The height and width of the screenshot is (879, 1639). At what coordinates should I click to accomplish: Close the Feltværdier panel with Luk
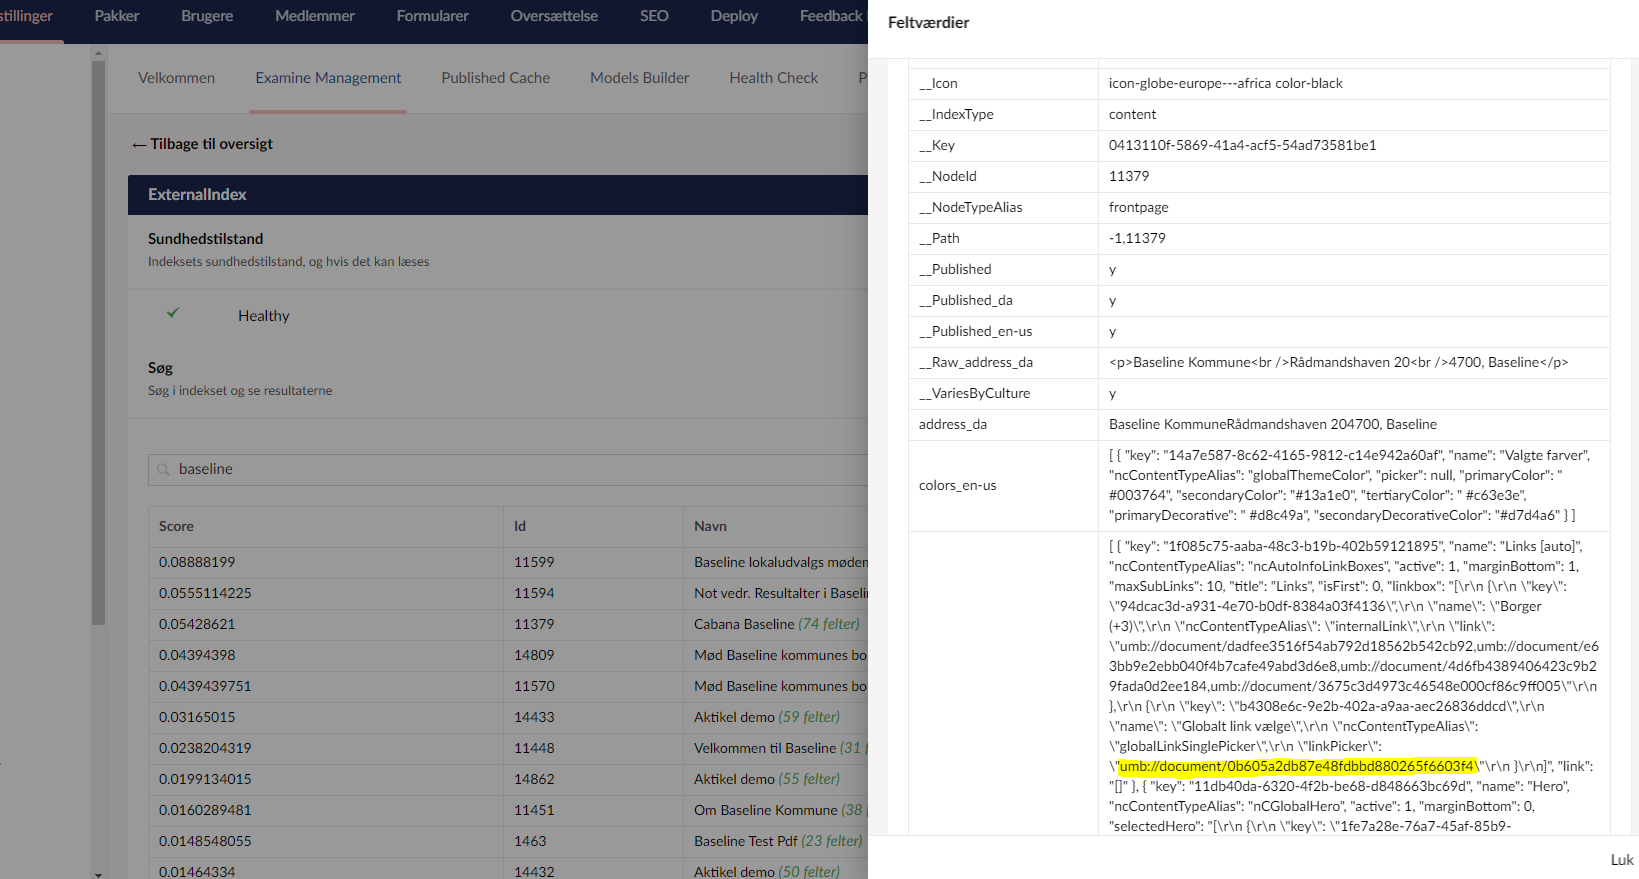point(1621,860)
